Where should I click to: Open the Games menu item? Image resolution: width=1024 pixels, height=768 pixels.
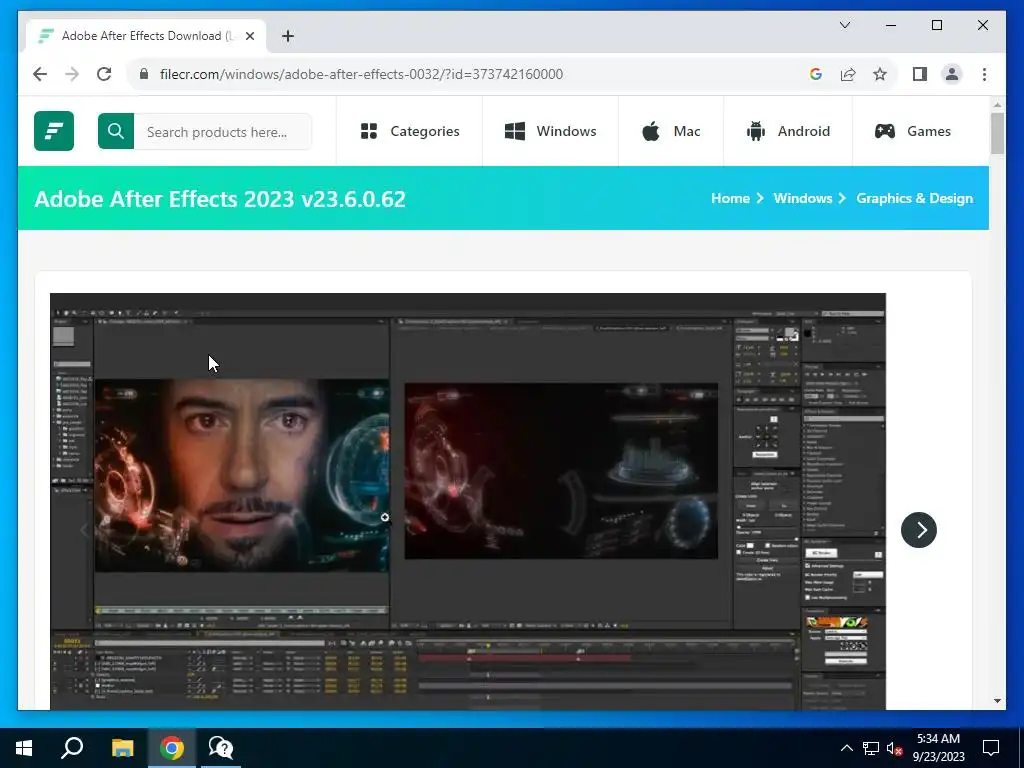(912, 131)
